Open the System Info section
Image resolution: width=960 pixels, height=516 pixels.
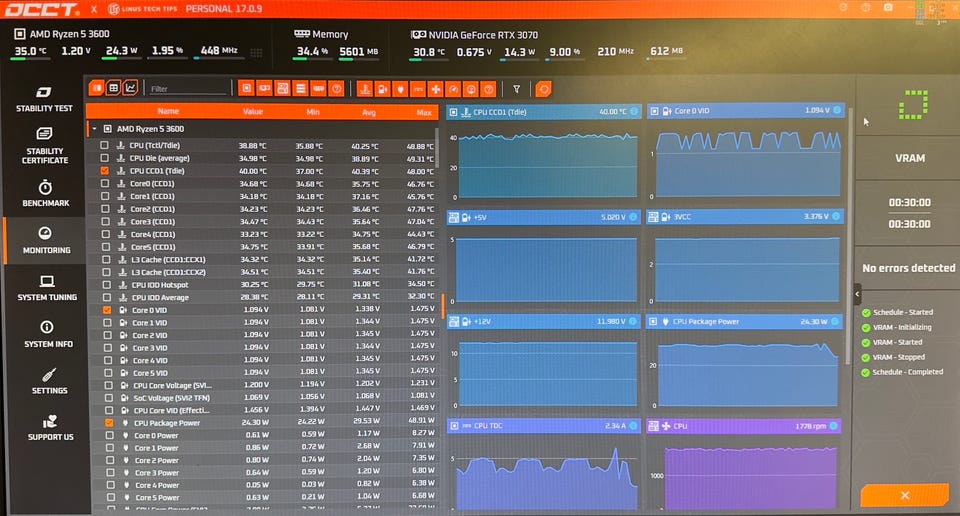[x=48, y=334]
